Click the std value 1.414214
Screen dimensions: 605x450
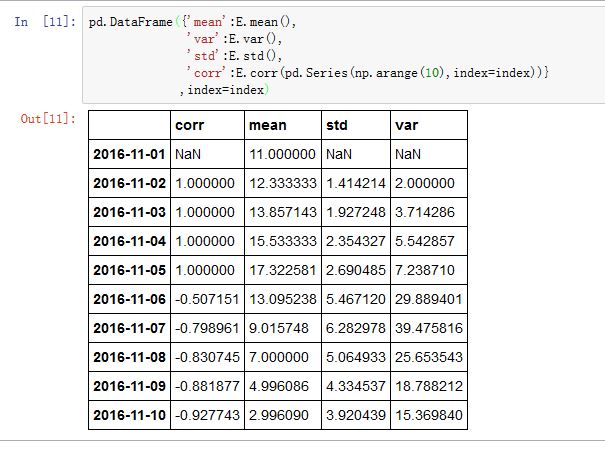click(356, 184)
